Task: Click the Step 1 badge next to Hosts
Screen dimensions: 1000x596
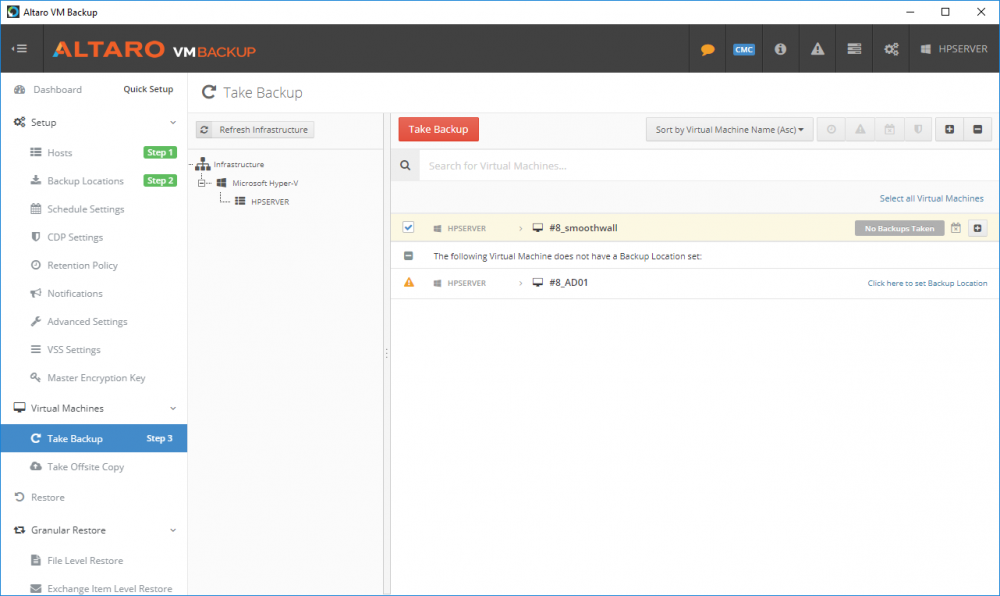Action: [159, 152]
